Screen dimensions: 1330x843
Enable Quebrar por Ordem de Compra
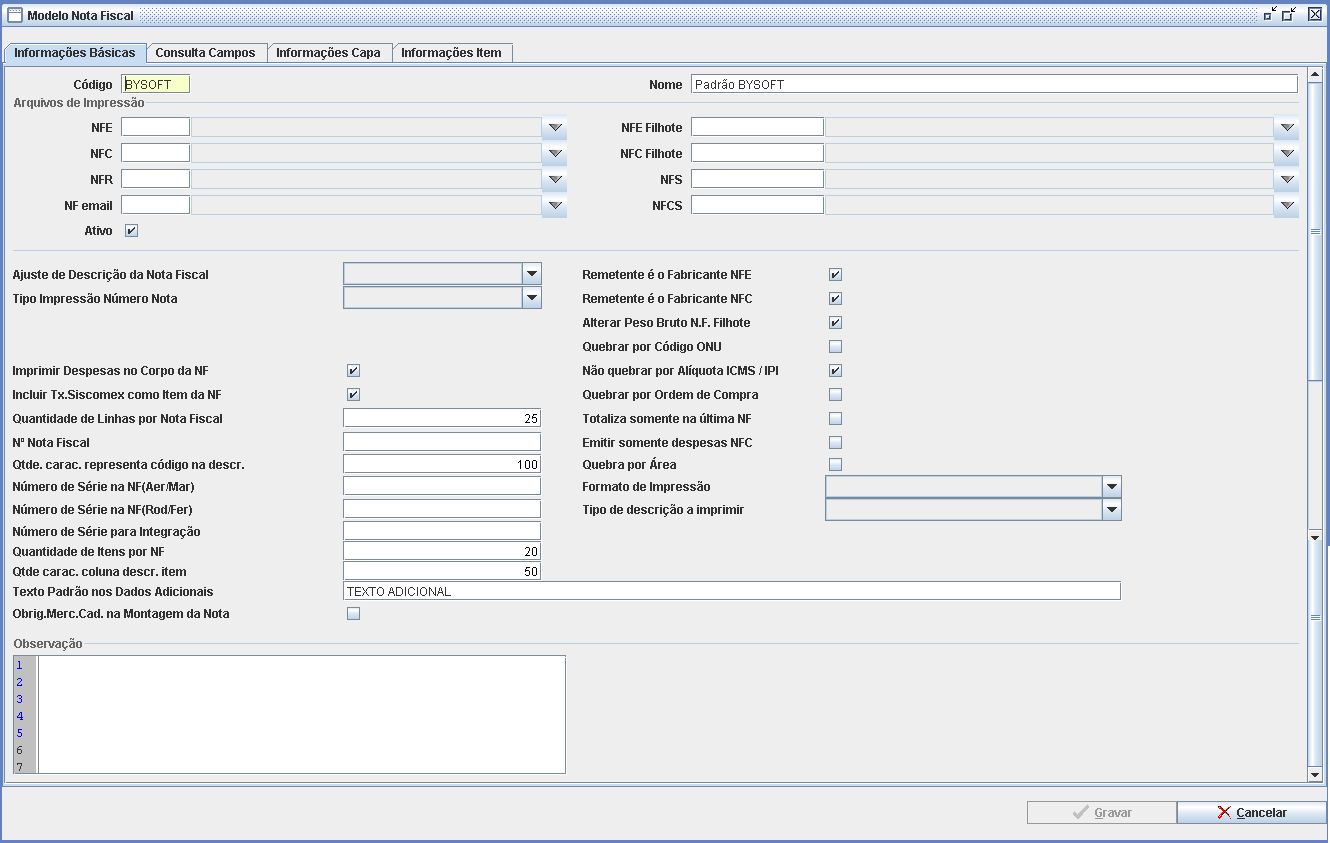click(x=836, y=395)
